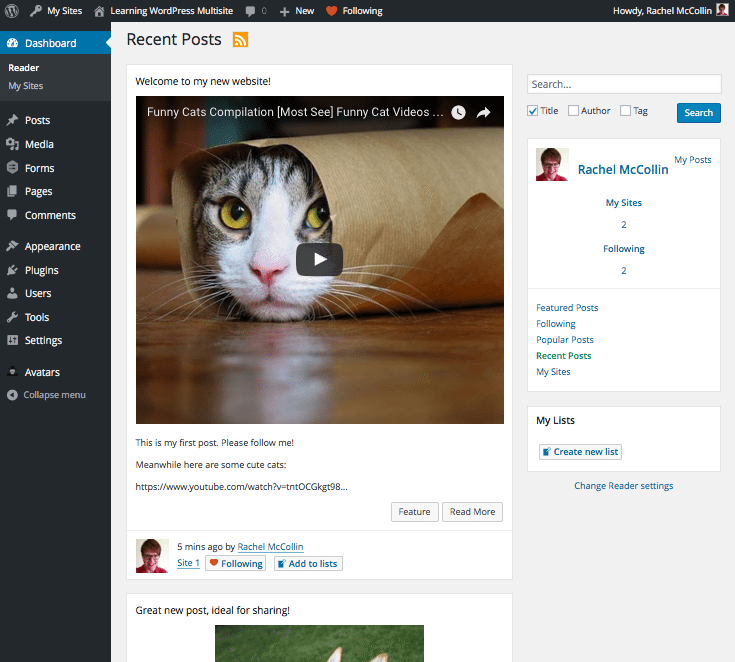Click the Forms icon in sidebar

click(x=13, y=167)
